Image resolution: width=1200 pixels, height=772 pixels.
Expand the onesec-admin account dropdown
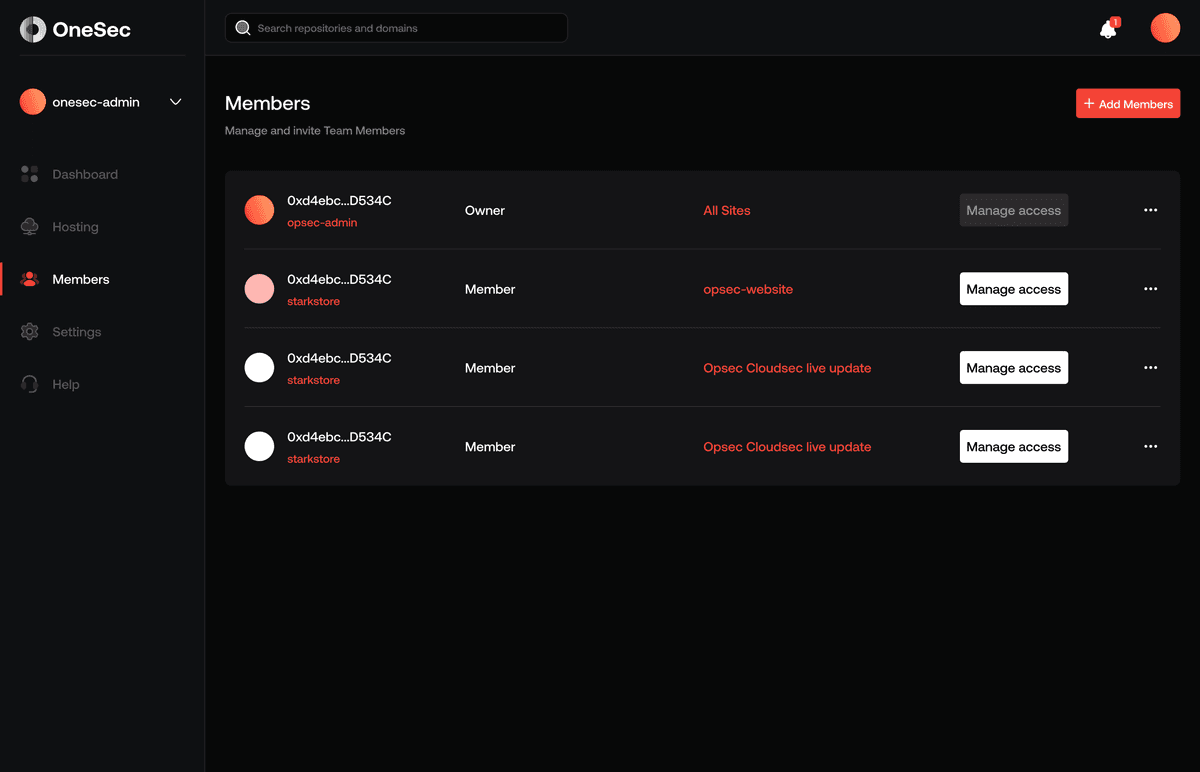[x=176, y=102]
